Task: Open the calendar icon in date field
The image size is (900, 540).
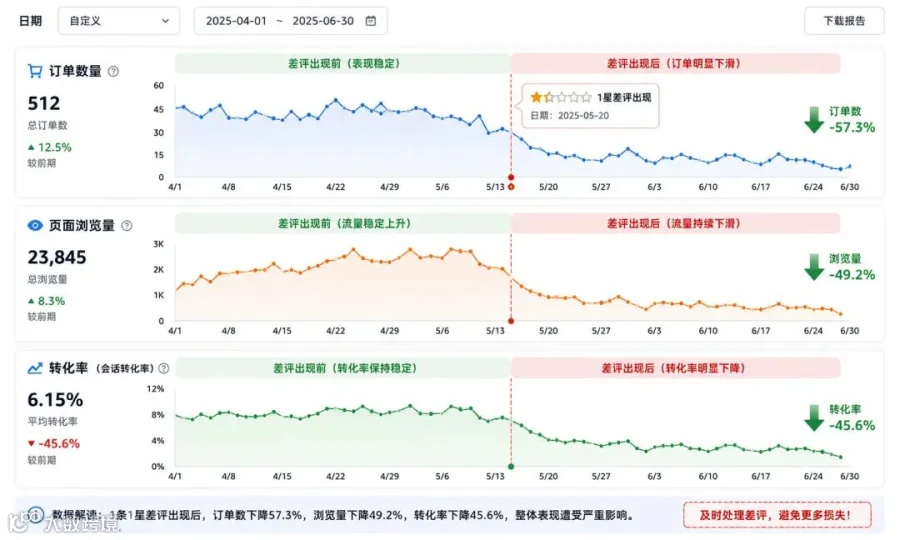Action: 371,21
